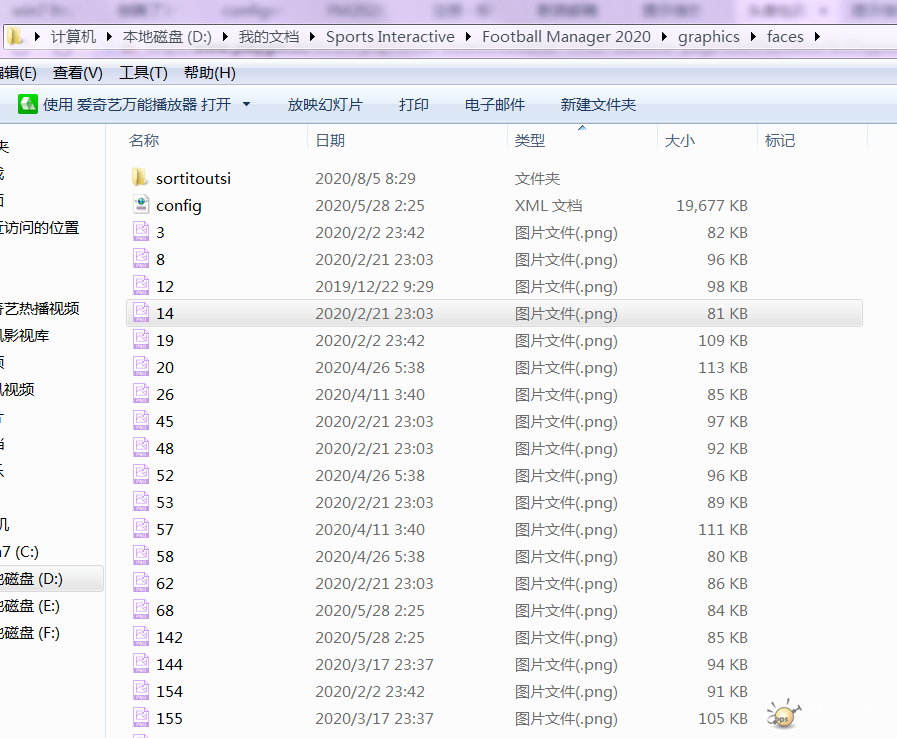Expand arrow after faces breadcrumb

[x=817, y=37]
